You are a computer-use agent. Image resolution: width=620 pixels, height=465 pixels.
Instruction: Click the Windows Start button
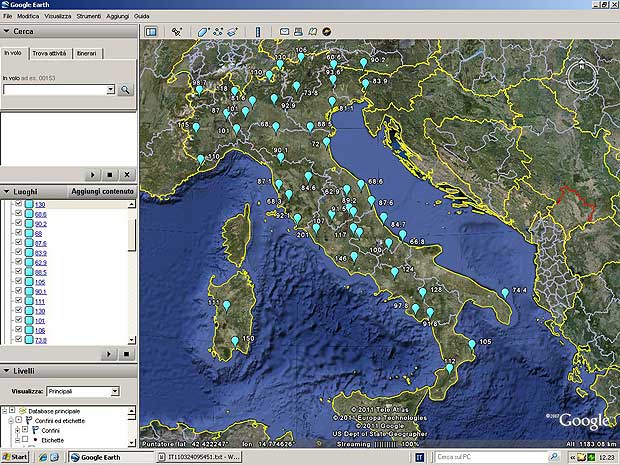(17, 457)
